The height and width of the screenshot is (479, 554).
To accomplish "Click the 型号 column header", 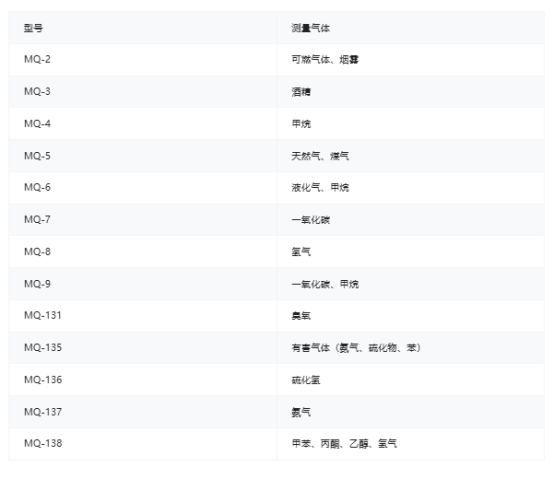I will click(33, 28).
